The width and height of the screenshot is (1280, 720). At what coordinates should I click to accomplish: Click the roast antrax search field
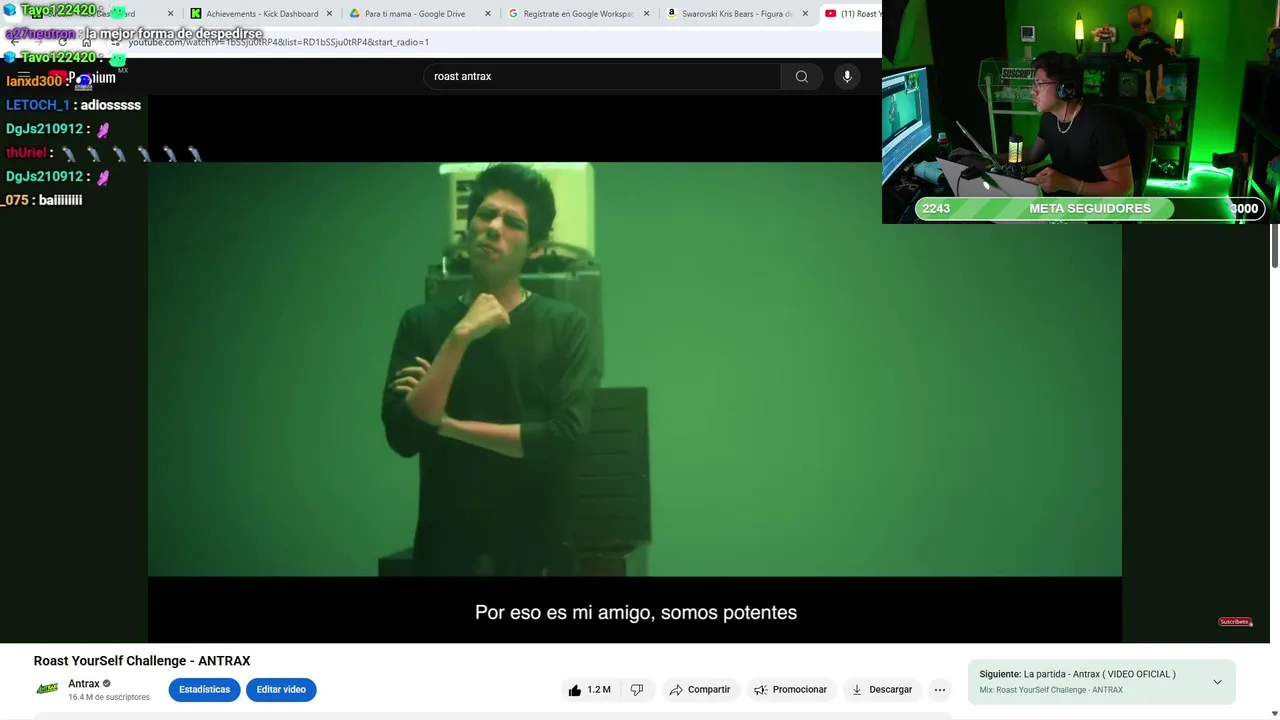(602, 76)
